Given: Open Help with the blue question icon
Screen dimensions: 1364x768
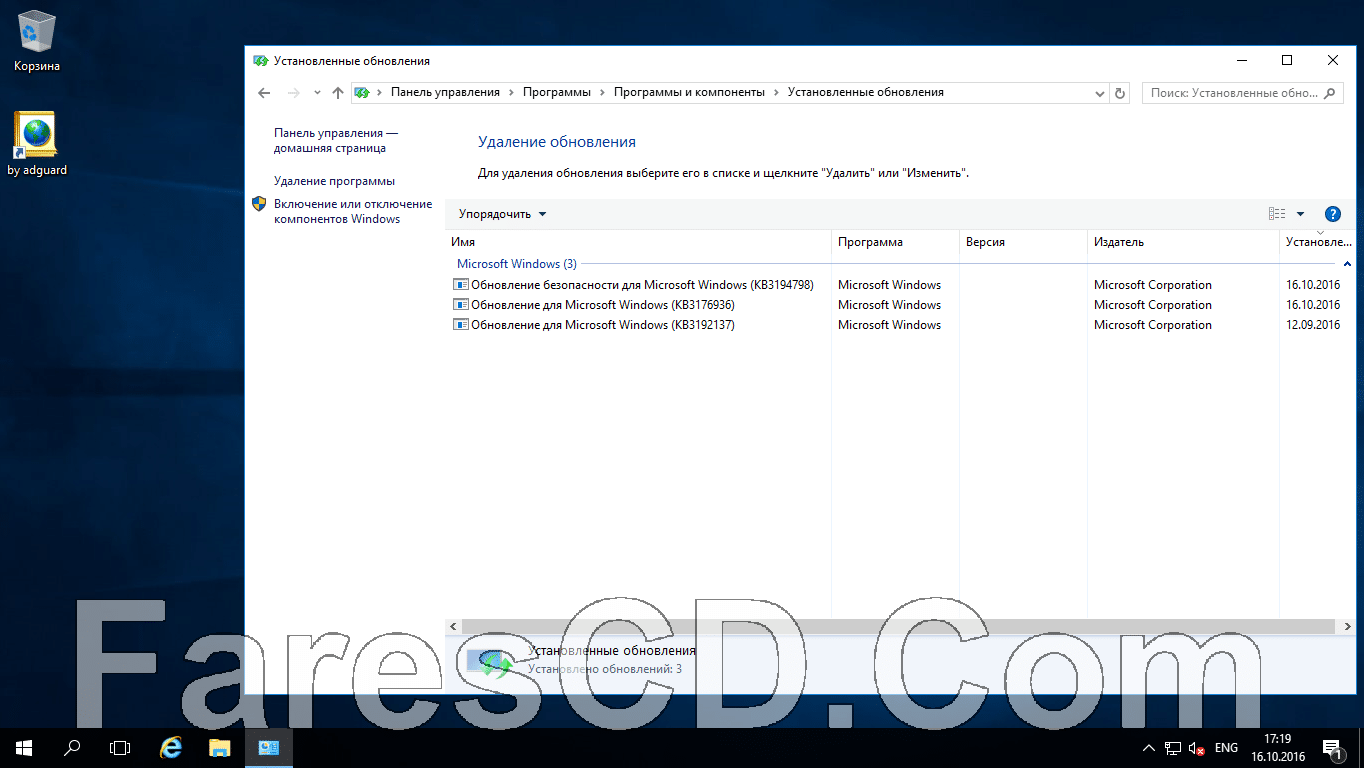Looking at the screenshot, I should [1332, 214].
